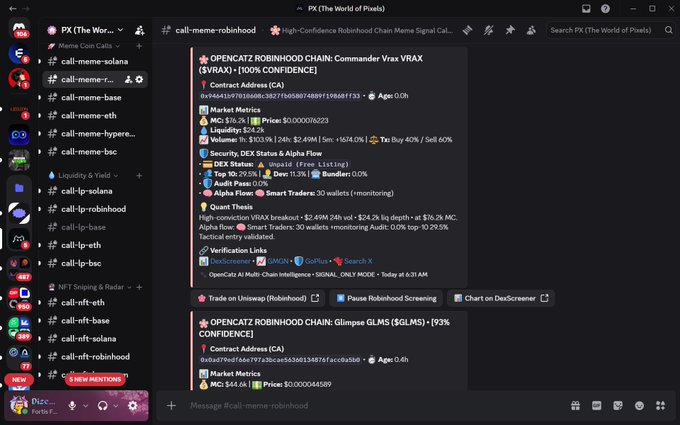Screen dimensions: 680x425
Task: Click GLMS contract address code text
Action: coord(280,360)
